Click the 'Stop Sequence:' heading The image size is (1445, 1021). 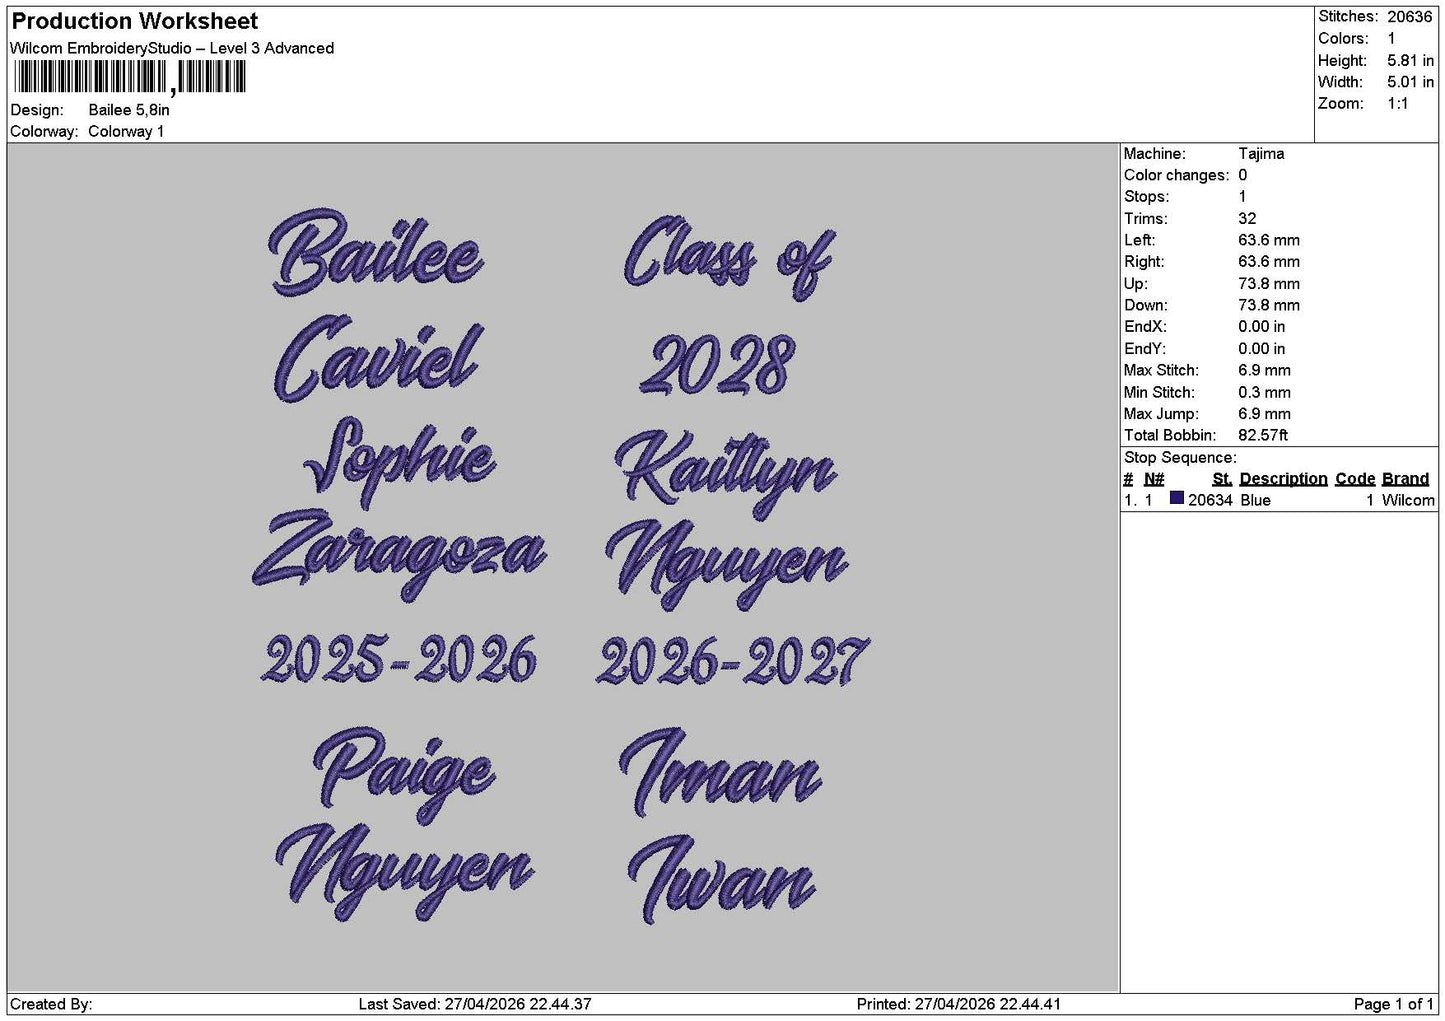click(1180, 458)
